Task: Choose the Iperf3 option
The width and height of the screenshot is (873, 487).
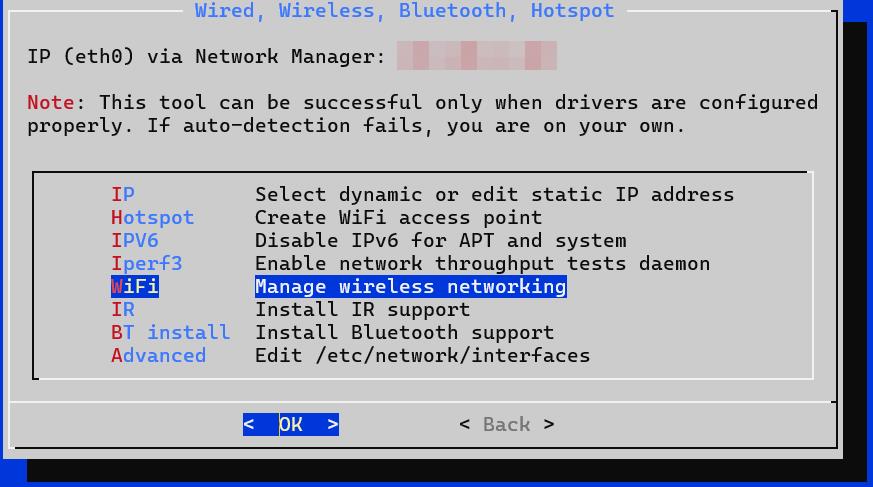Action: (146, 263)
